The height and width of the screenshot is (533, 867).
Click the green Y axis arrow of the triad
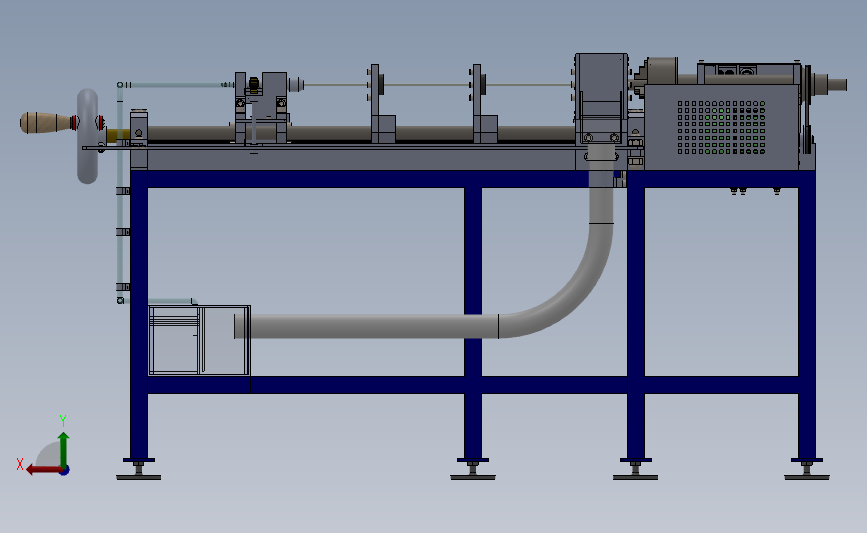pyautogui.click(x=64, y=449)
